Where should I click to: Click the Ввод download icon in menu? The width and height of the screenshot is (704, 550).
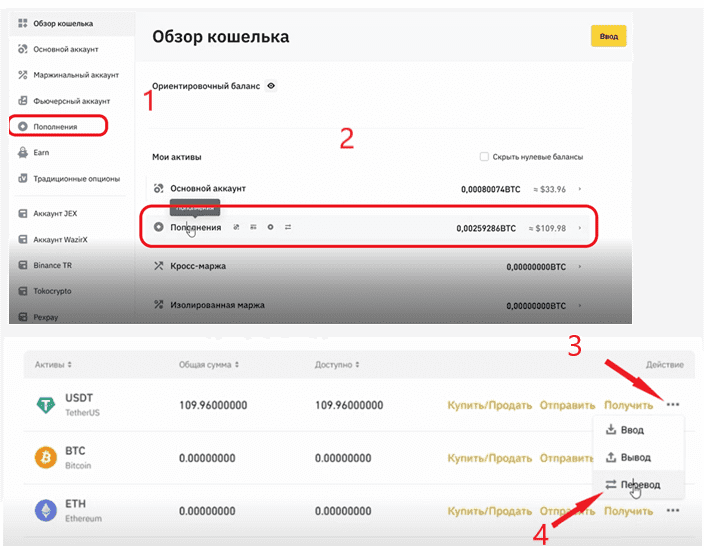click(x=611, y=430)
